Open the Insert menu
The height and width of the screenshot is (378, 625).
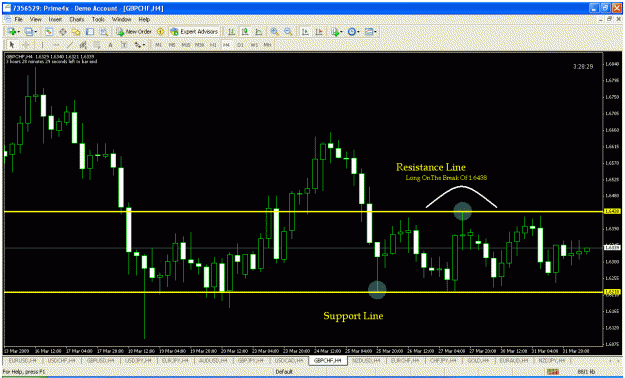pyautogui.click(x=55, y=19)
